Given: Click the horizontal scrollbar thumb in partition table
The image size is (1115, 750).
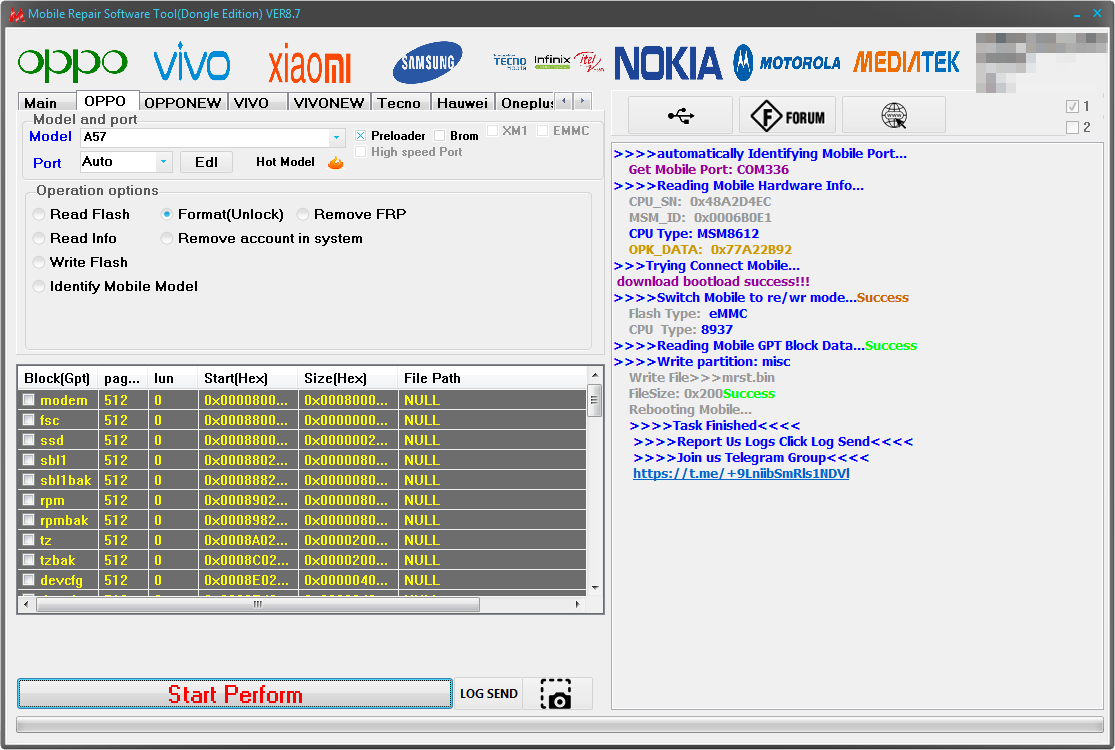Looking at the screenshot, I should pos(257,604).
